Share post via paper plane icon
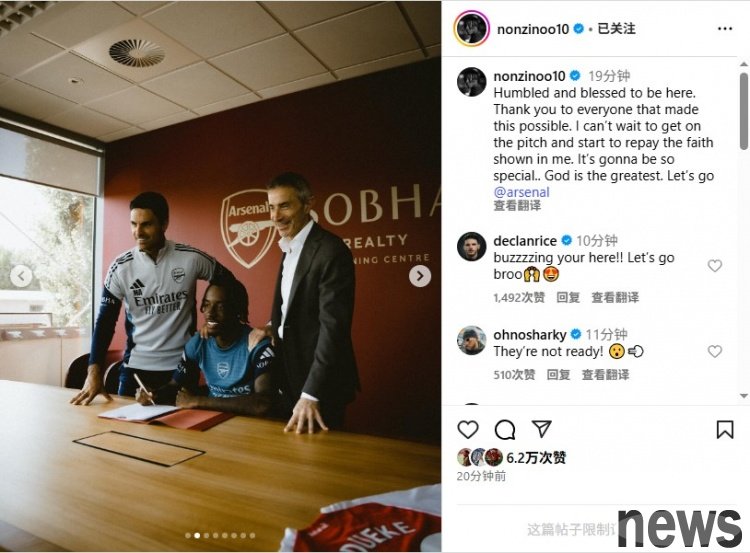The width and height of the screenshot is (750, 553). click(542, 429)
